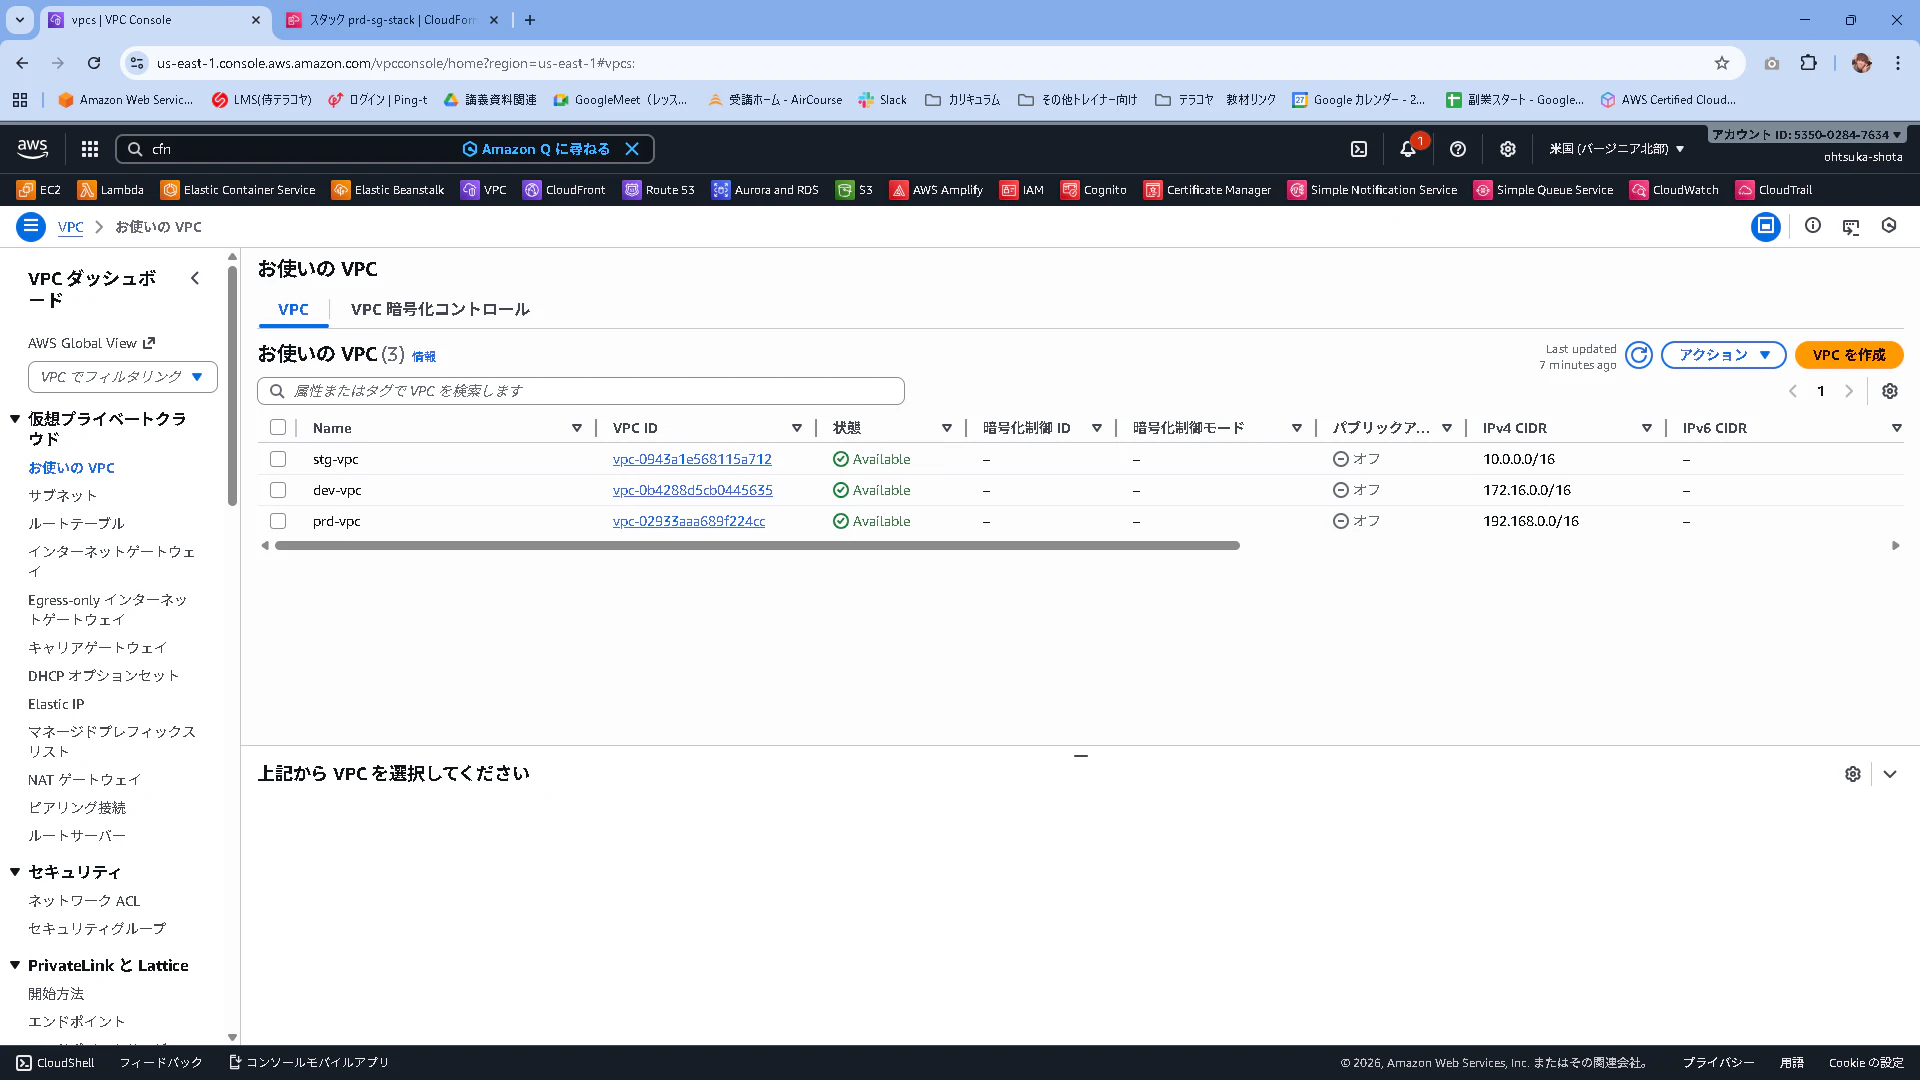Open the region selector 米国 (バージニア北部)
This screenshot has width=1920, height=1080.
1617,149
